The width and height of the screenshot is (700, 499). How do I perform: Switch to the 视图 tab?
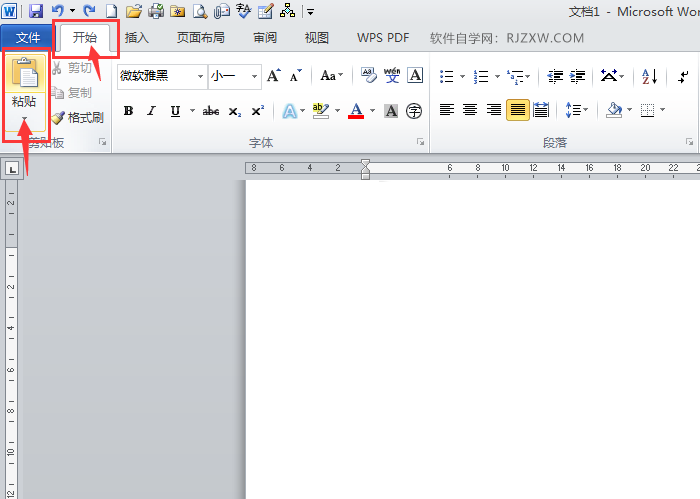[x=317, y=38]
